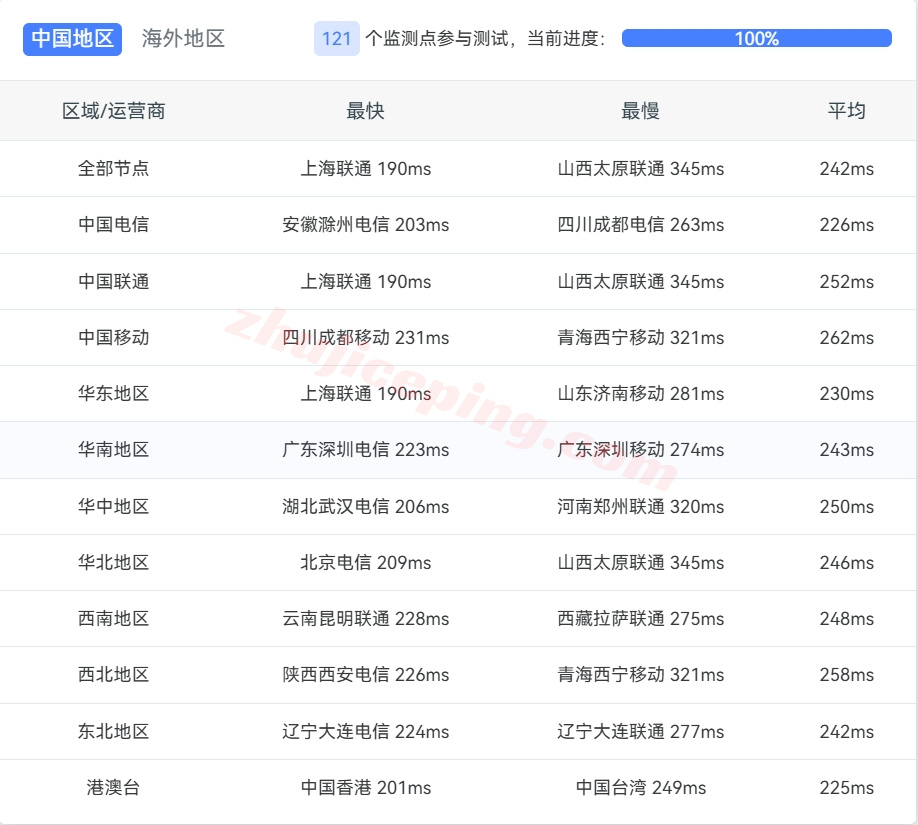Click fastest cell in 全部节点 row
This screenshot has width=918, height=825.
(365, 169)
